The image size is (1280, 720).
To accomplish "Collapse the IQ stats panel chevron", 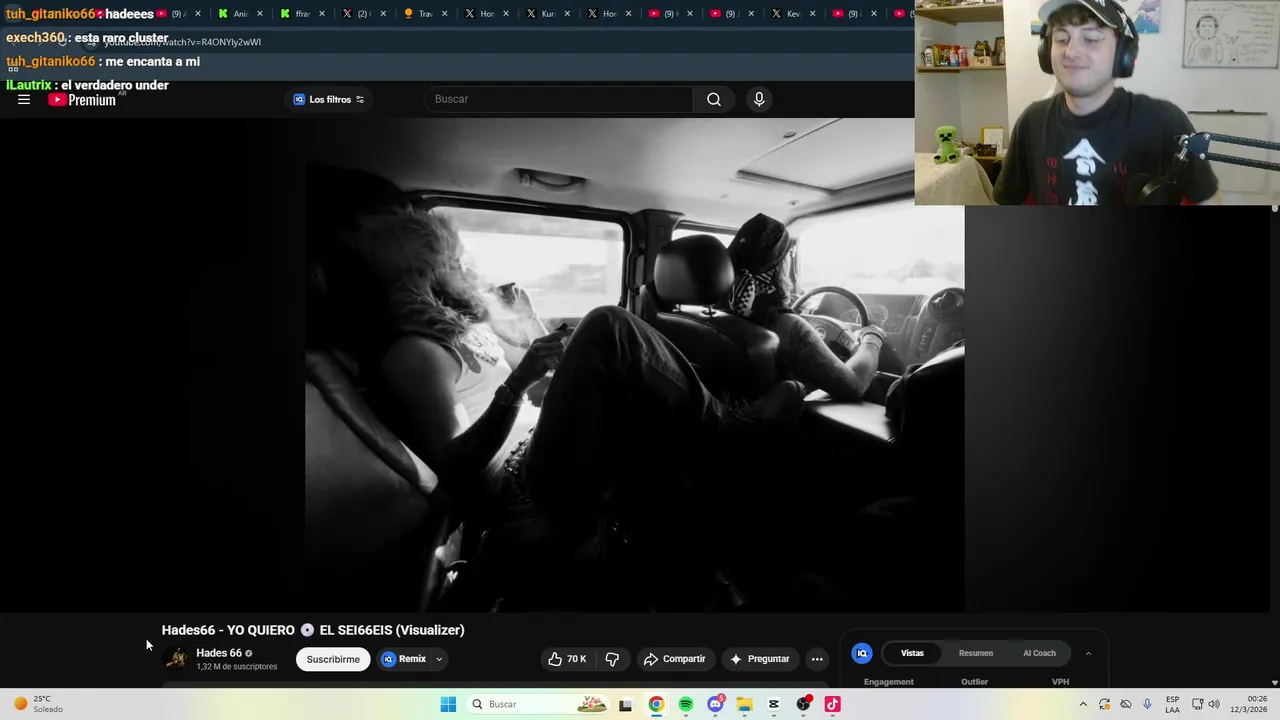I will [x=1088, y=653].
